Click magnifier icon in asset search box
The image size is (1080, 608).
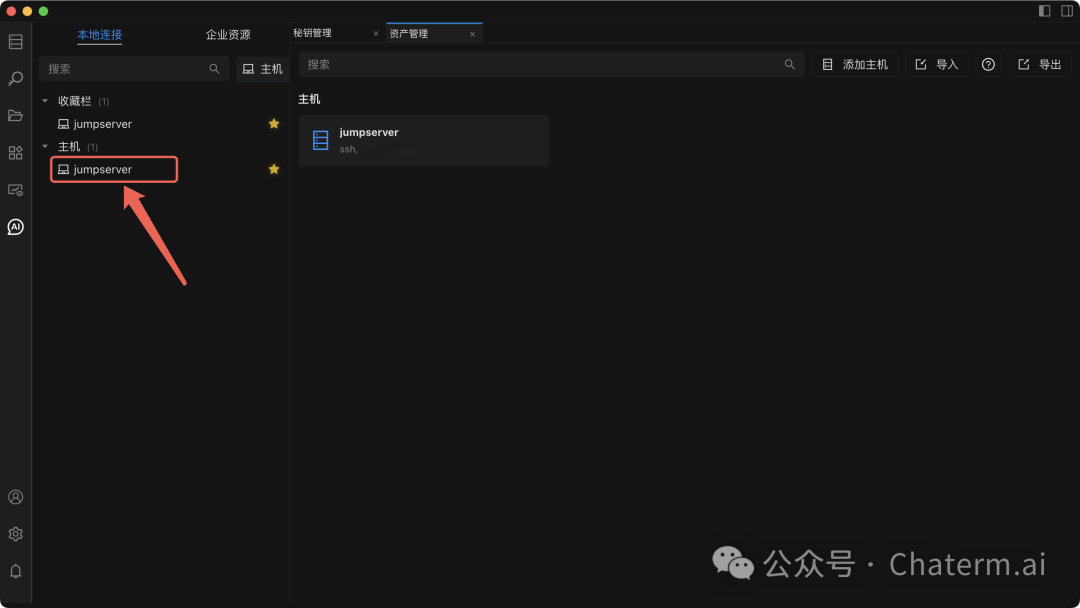click(x=789, y=64)
